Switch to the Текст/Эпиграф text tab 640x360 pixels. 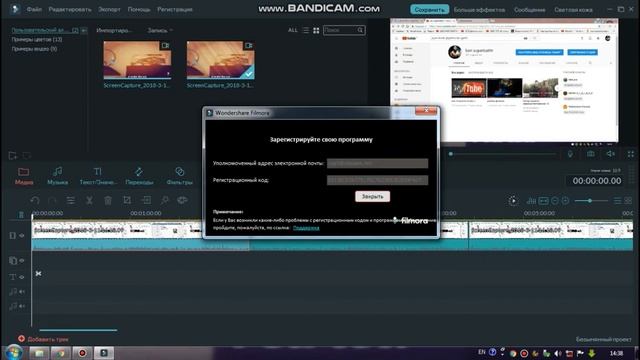click(x=98, y=176)
